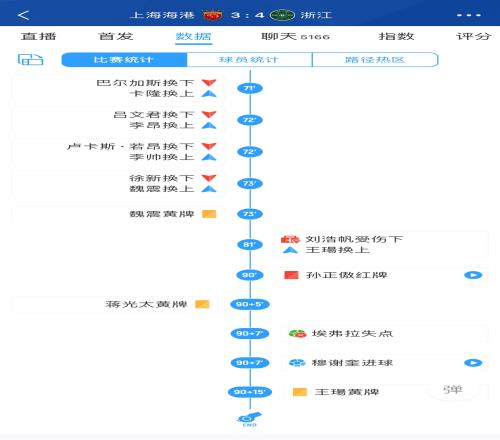The width and height of the screenshot is (500, 440).
Task: Tap blue up arrow for 卡隆换上
Action: point(209,94)
